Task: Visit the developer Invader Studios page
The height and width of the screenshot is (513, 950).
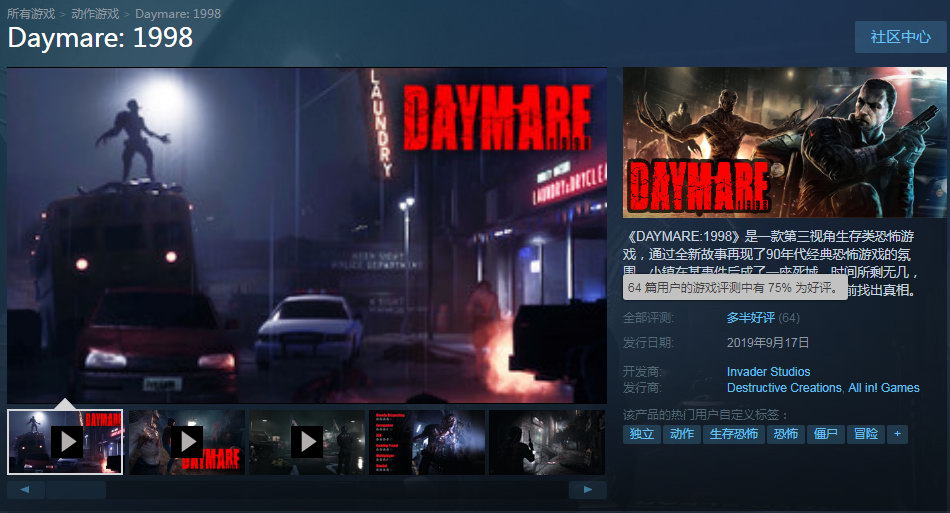Action: (x=768, y=372)
